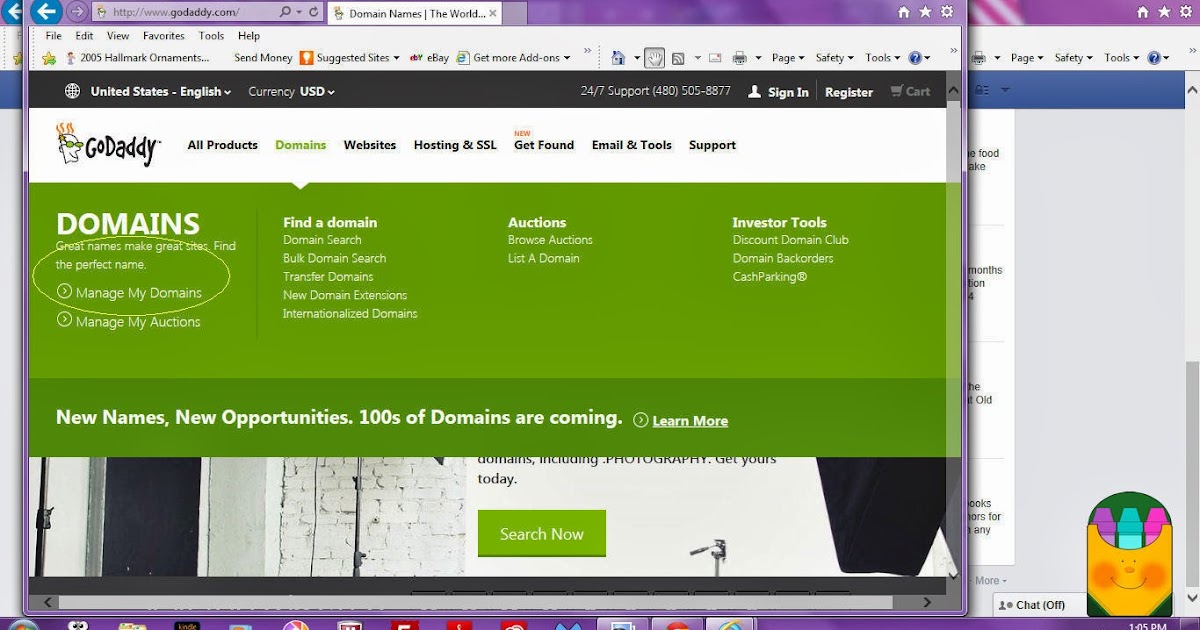Click the shopping Cart icon

coord(895,91)
